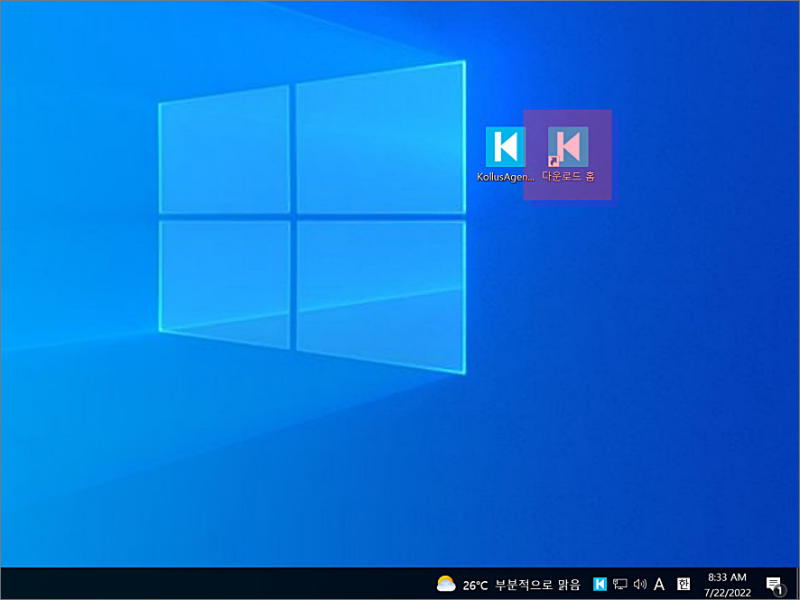Click the Windows logo on the wallpaper
The height and width of the screenshot is (600, 800).
(x=312, y=217)
